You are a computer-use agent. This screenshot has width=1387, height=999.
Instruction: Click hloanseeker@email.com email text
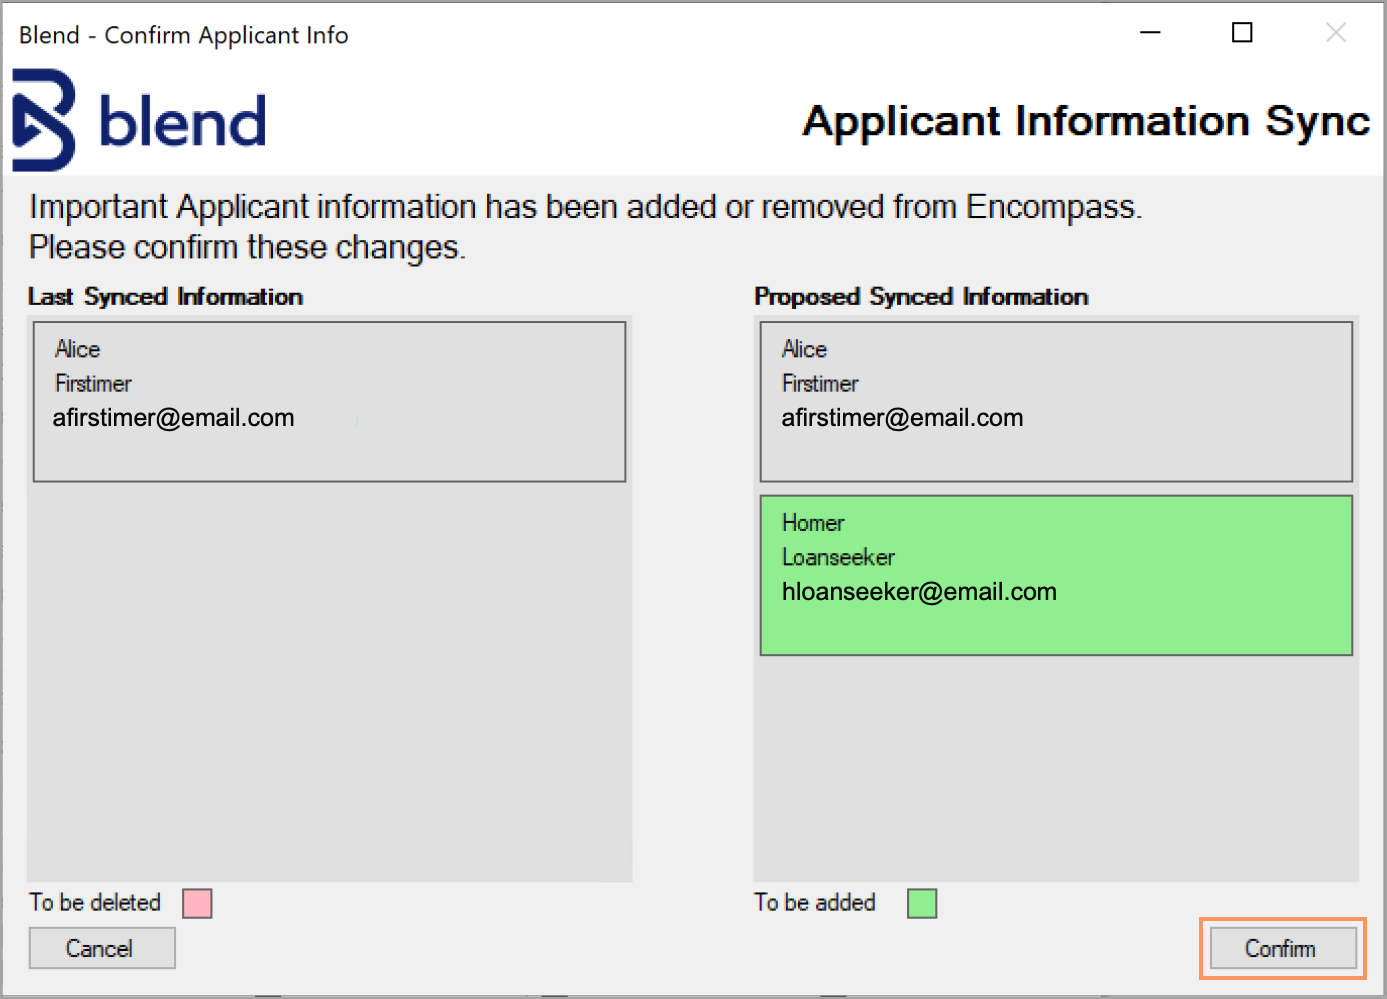pyautogui.click(x=919, y=592)
